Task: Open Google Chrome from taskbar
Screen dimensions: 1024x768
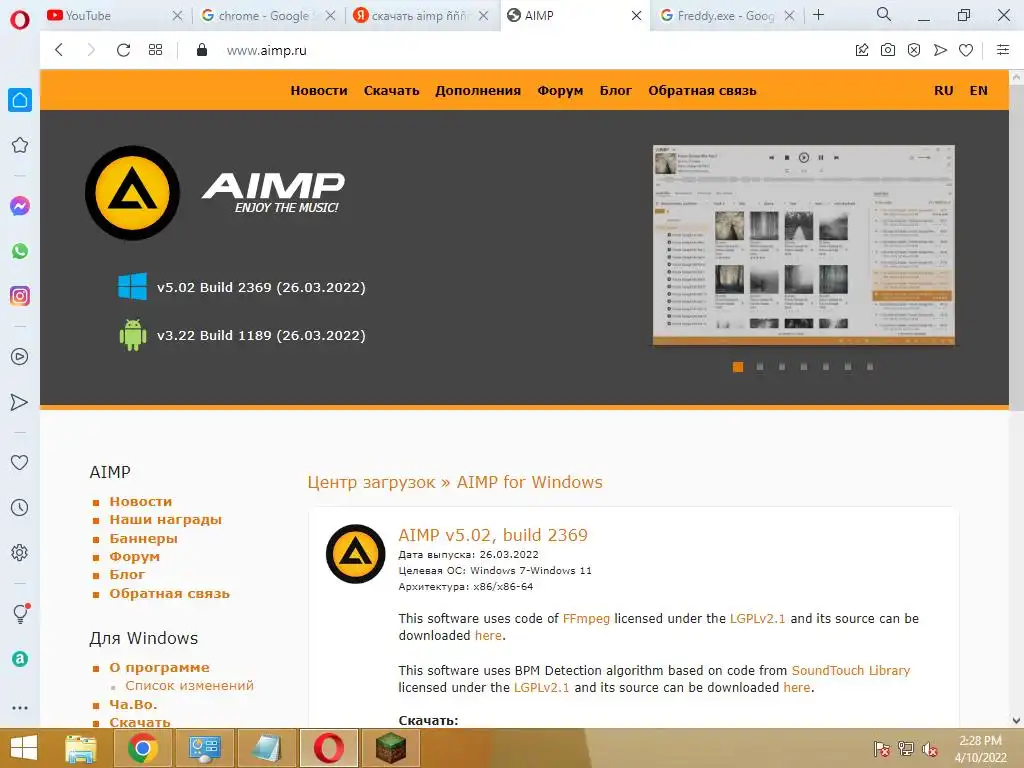Action: tap(143, 748)
